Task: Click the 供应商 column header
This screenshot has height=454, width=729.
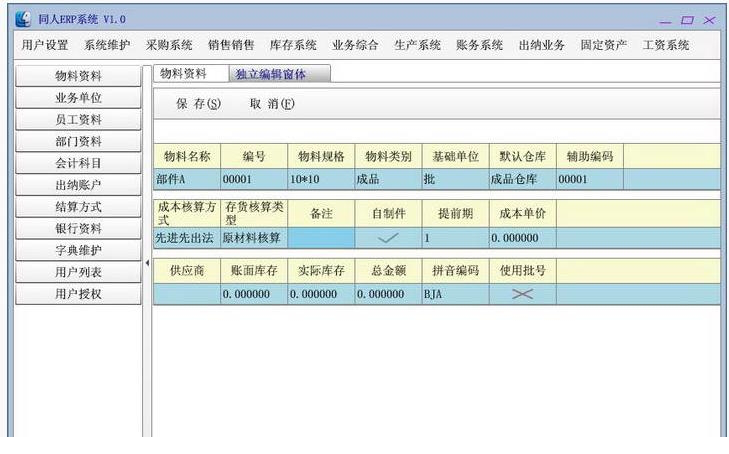Action: [x=187, y=270]
